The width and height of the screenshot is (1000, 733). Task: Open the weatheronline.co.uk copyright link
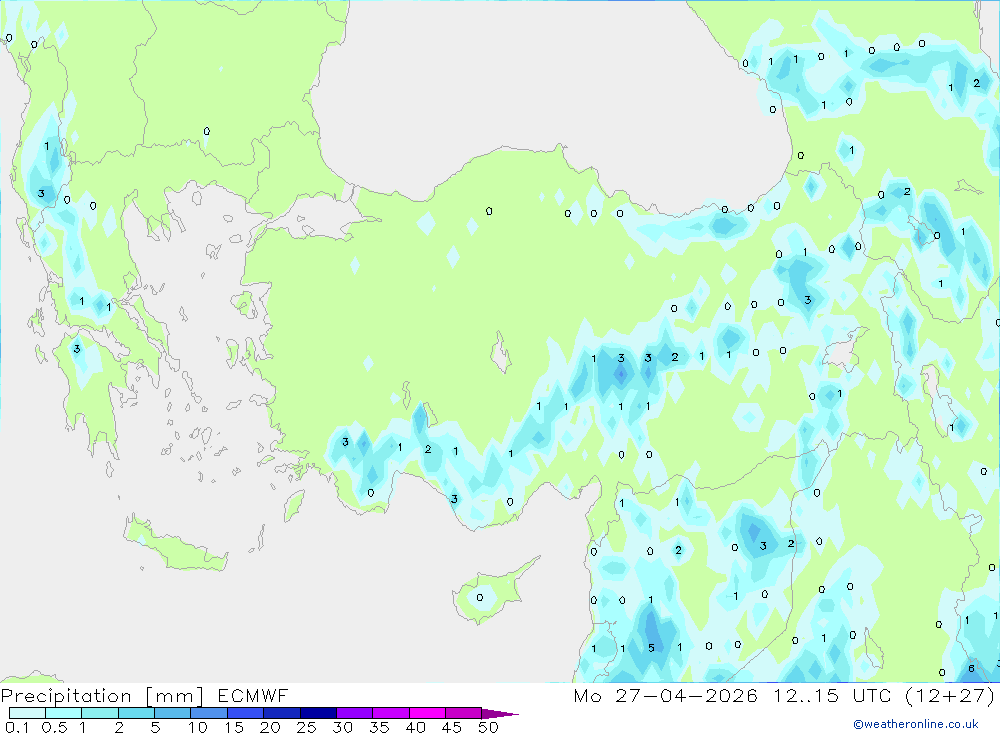(916, 724)
